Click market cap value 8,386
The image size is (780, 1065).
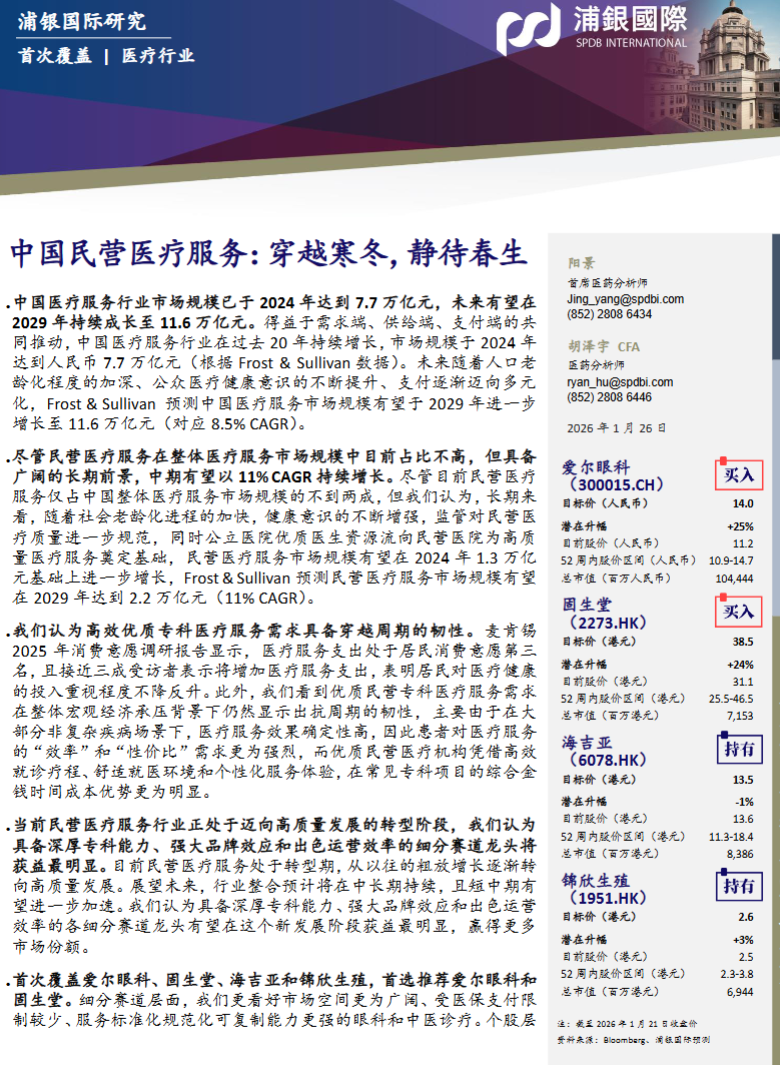[740, 853]
